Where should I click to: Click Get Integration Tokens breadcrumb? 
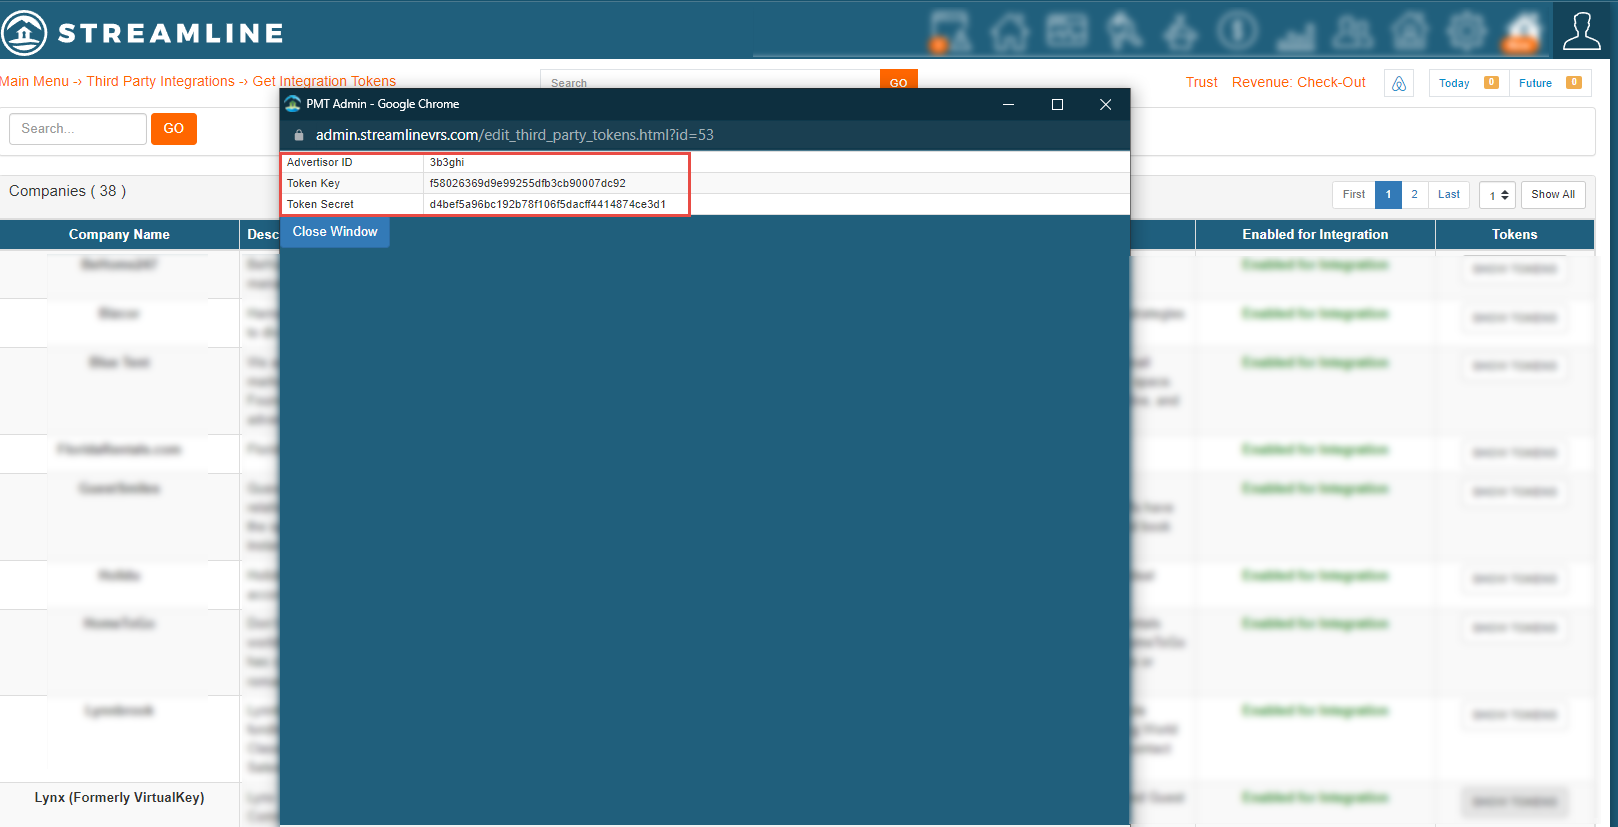coord(324,82)
